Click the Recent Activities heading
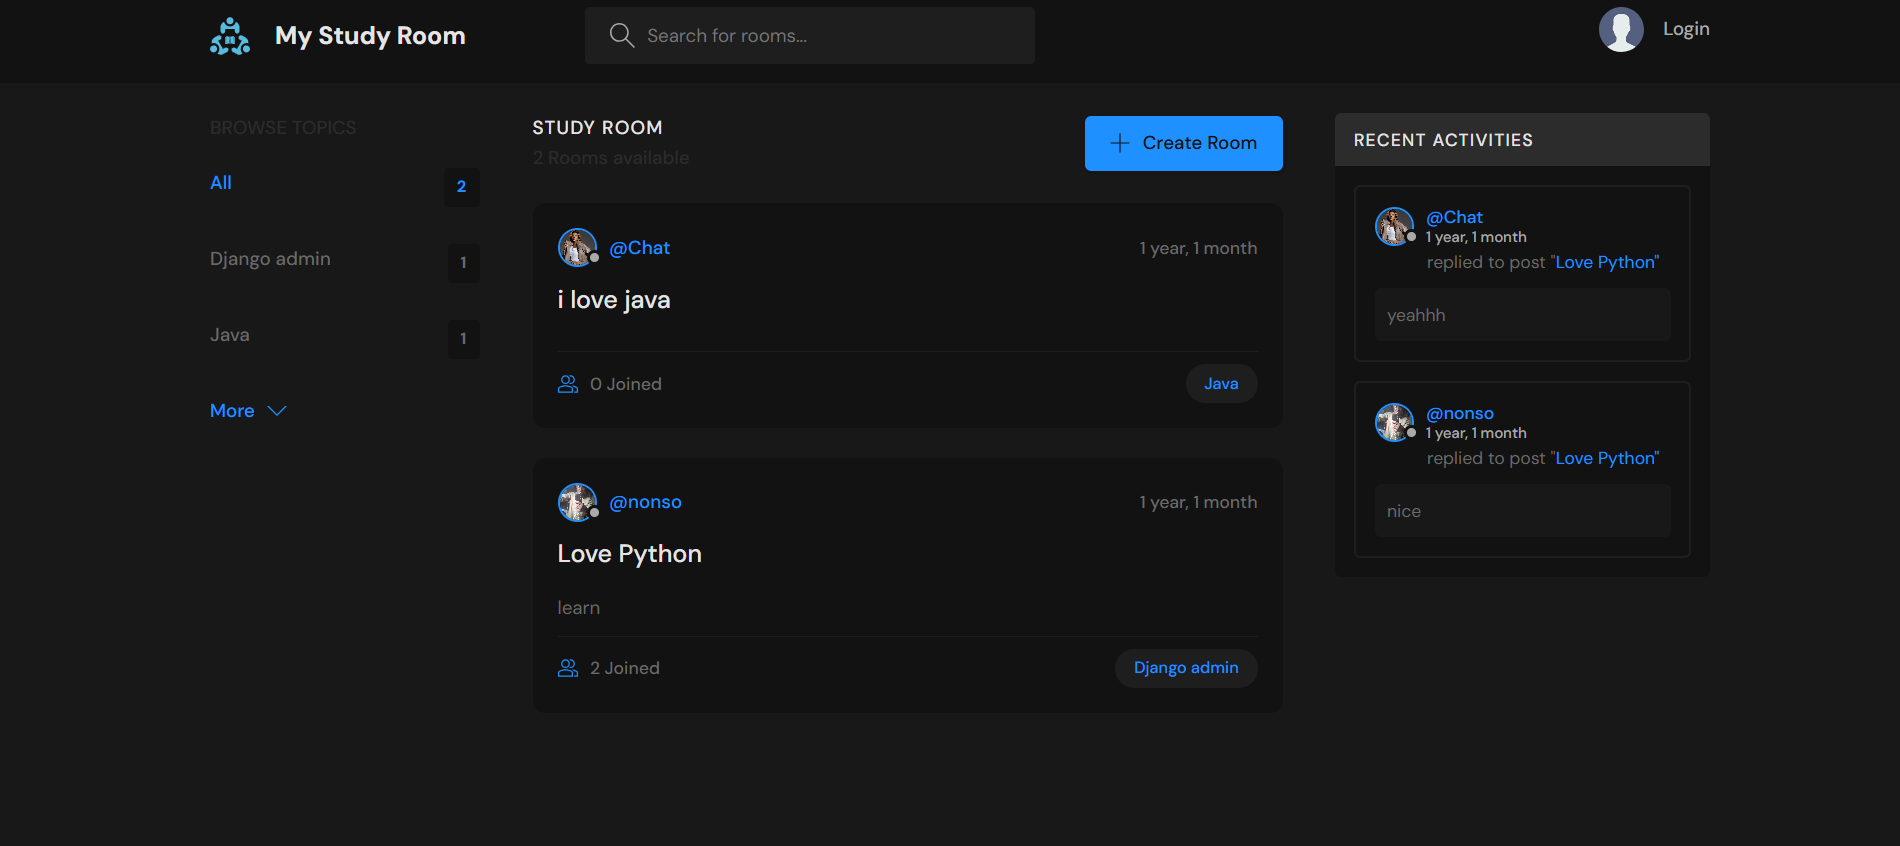 pyautogui.click(x=1443, y=140)
